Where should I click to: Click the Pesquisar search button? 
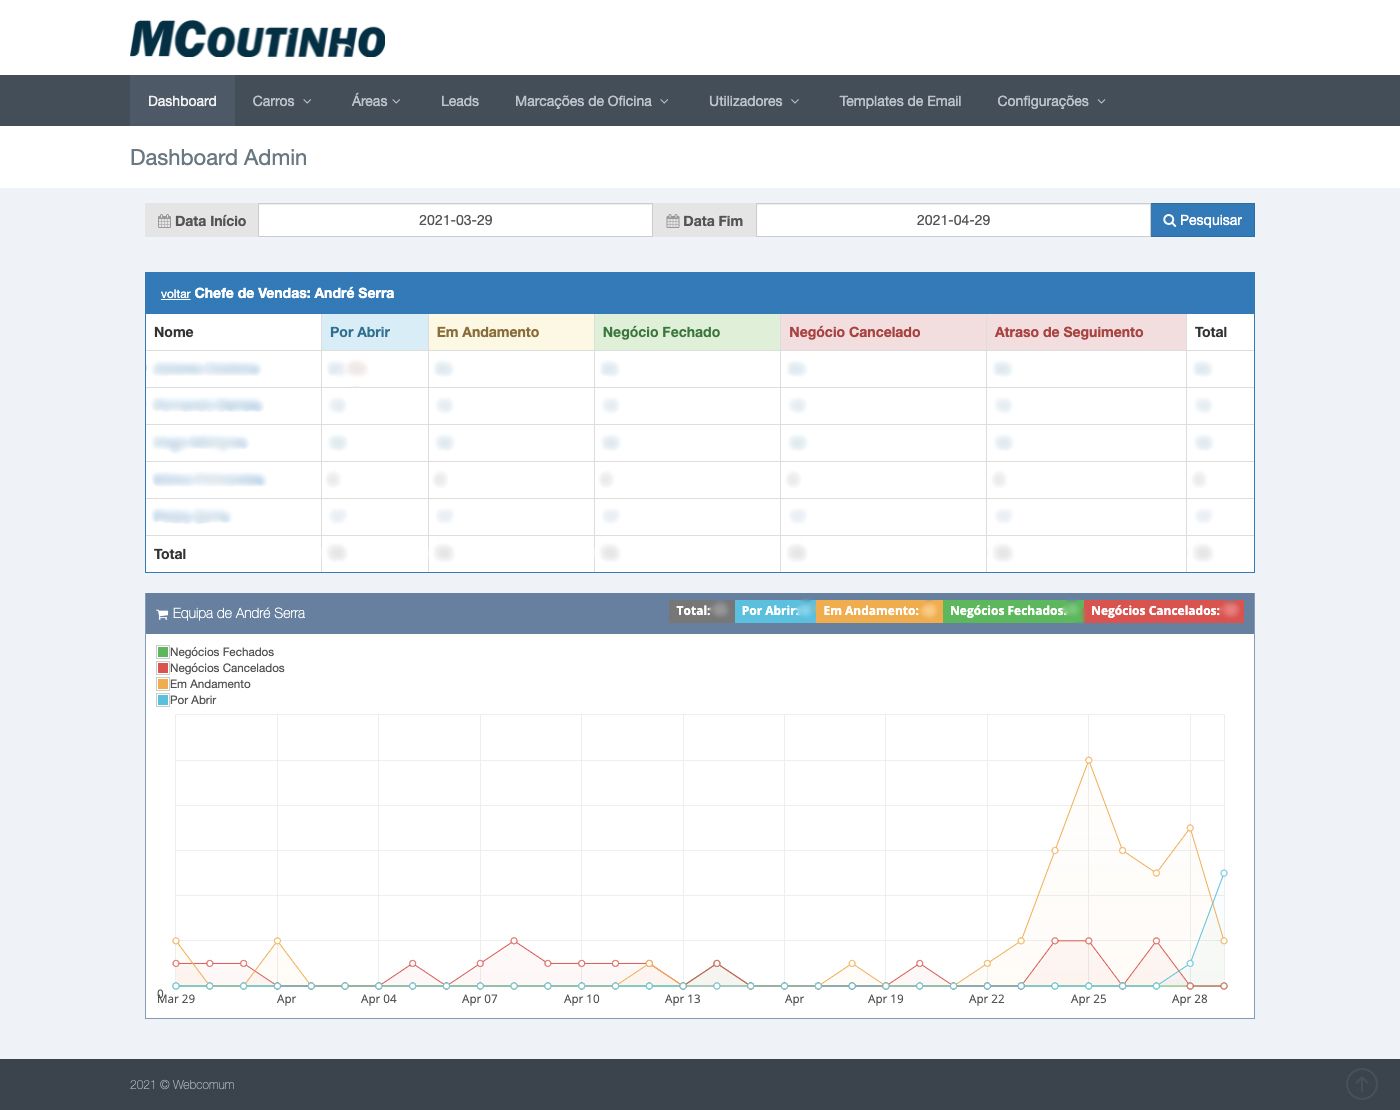click(1202, 220)
